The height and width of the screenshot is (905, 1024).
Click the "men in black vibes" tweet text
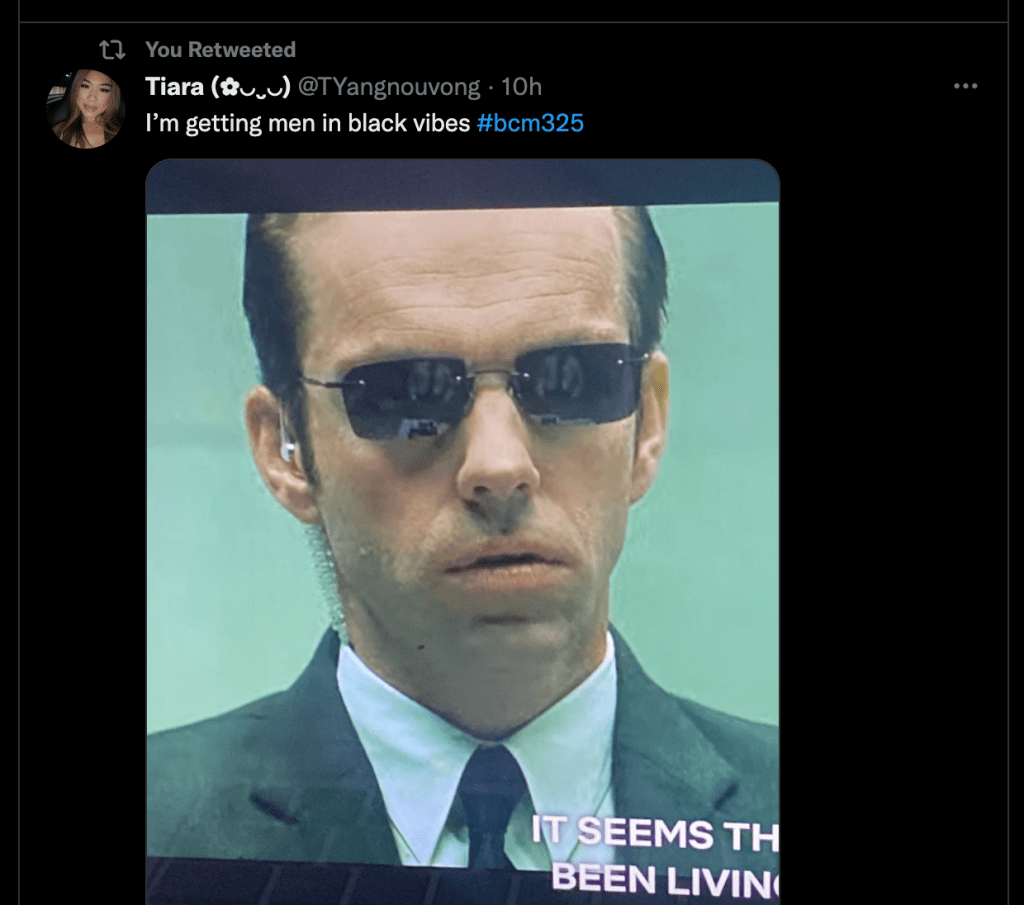tap(309, 124)
